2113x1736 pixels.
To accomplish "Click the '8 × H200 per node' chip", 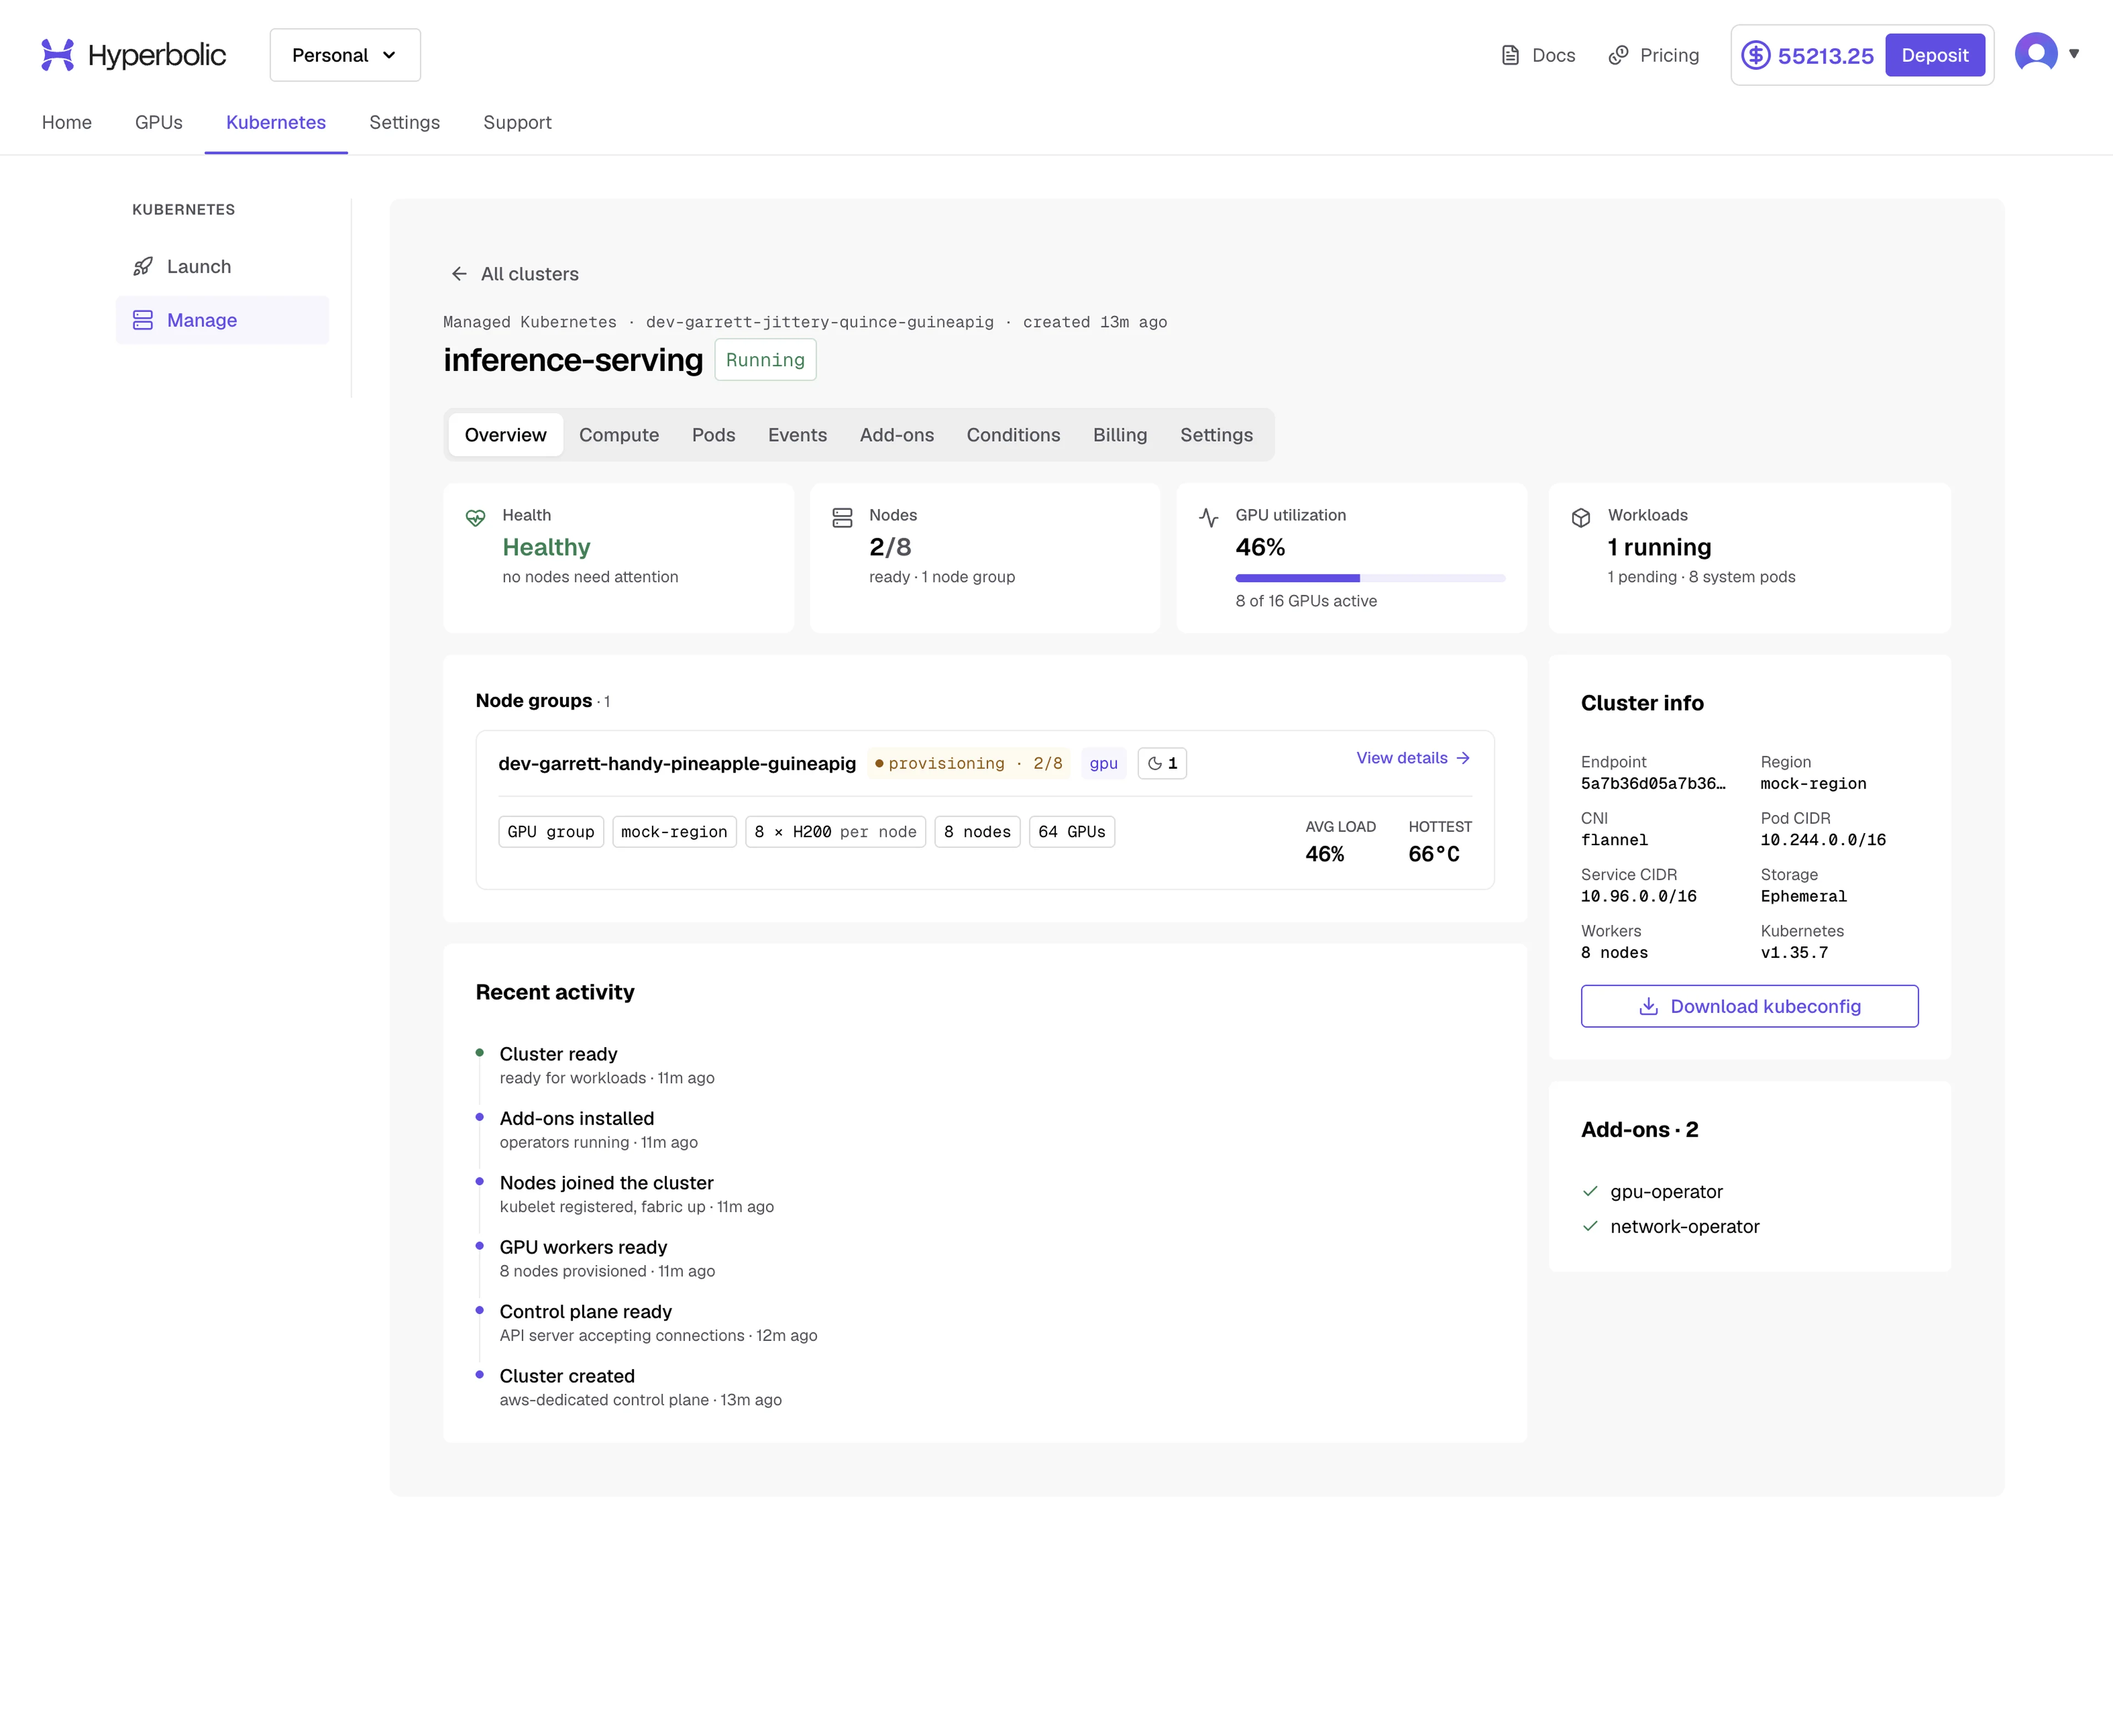I will [x=835, y=832].
